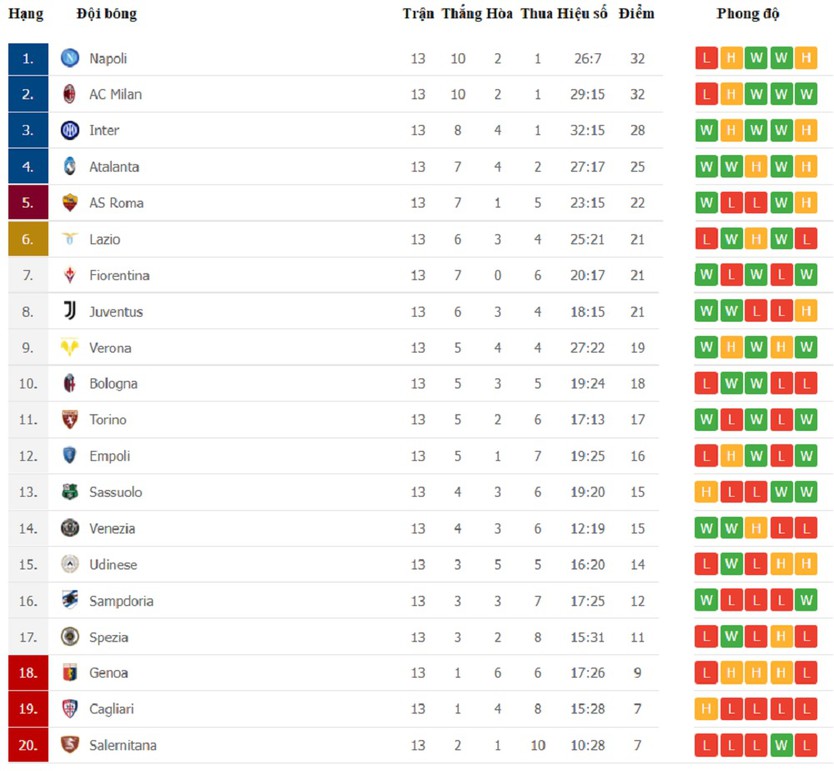Image resolution: width=834 pixels, height=771 pixels.
Task: Open the Atalanta team link
Action: tap(114, 167)
